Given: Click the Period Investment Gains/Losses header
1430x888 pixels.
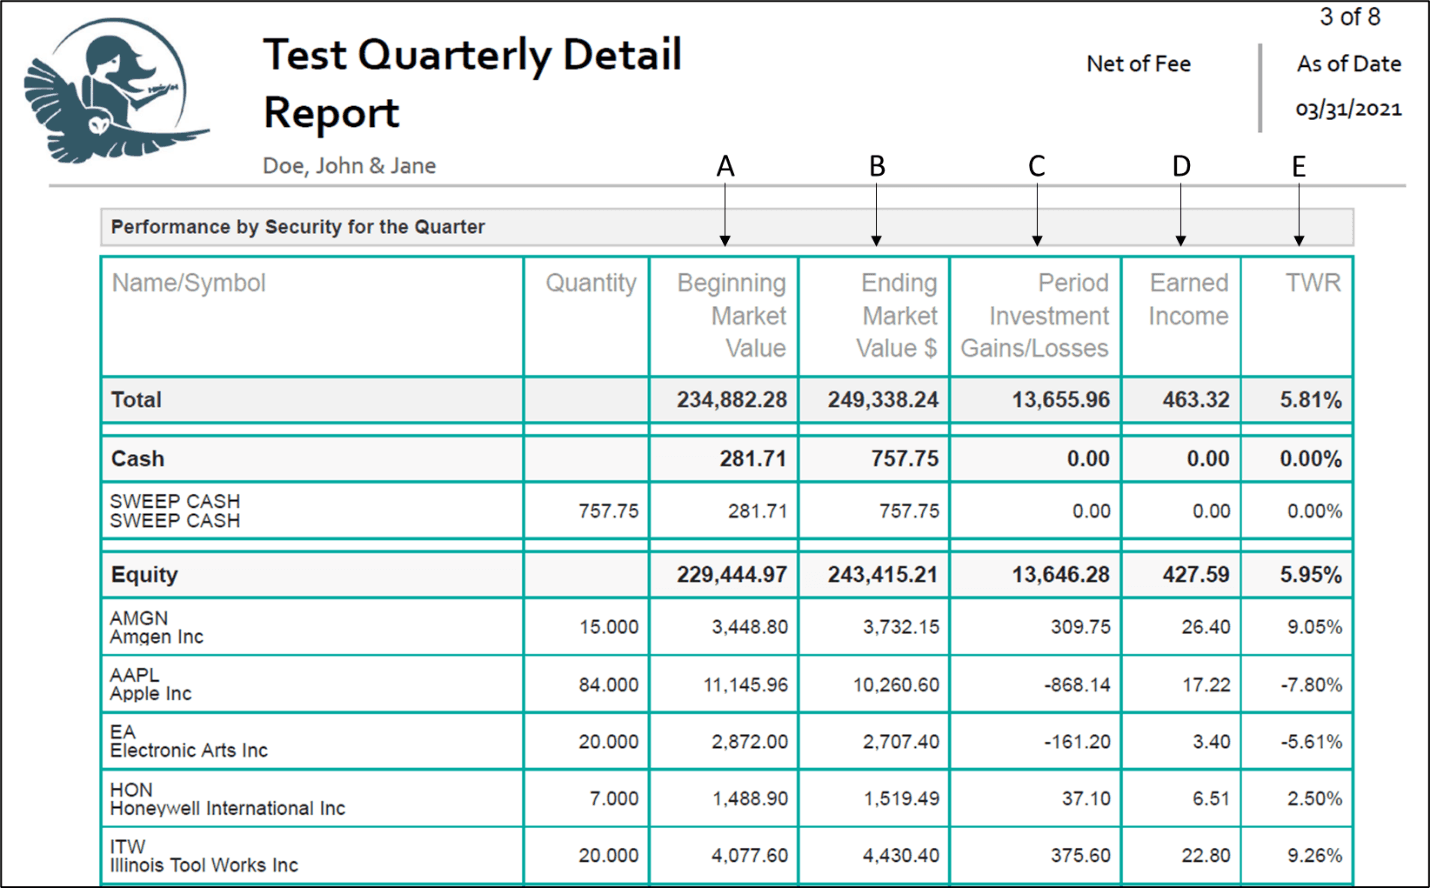Looking at the screenshot, I should click(x=1036, y=316).
